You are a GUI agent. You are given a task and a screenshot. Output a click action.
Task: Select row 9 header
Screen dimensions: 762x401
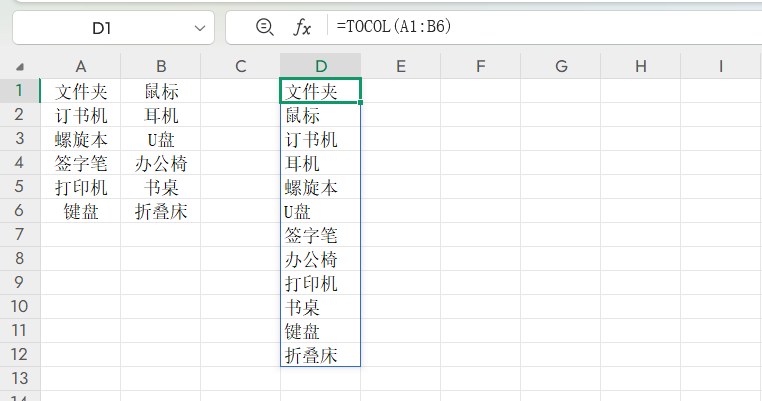click(x=19, y=282)
